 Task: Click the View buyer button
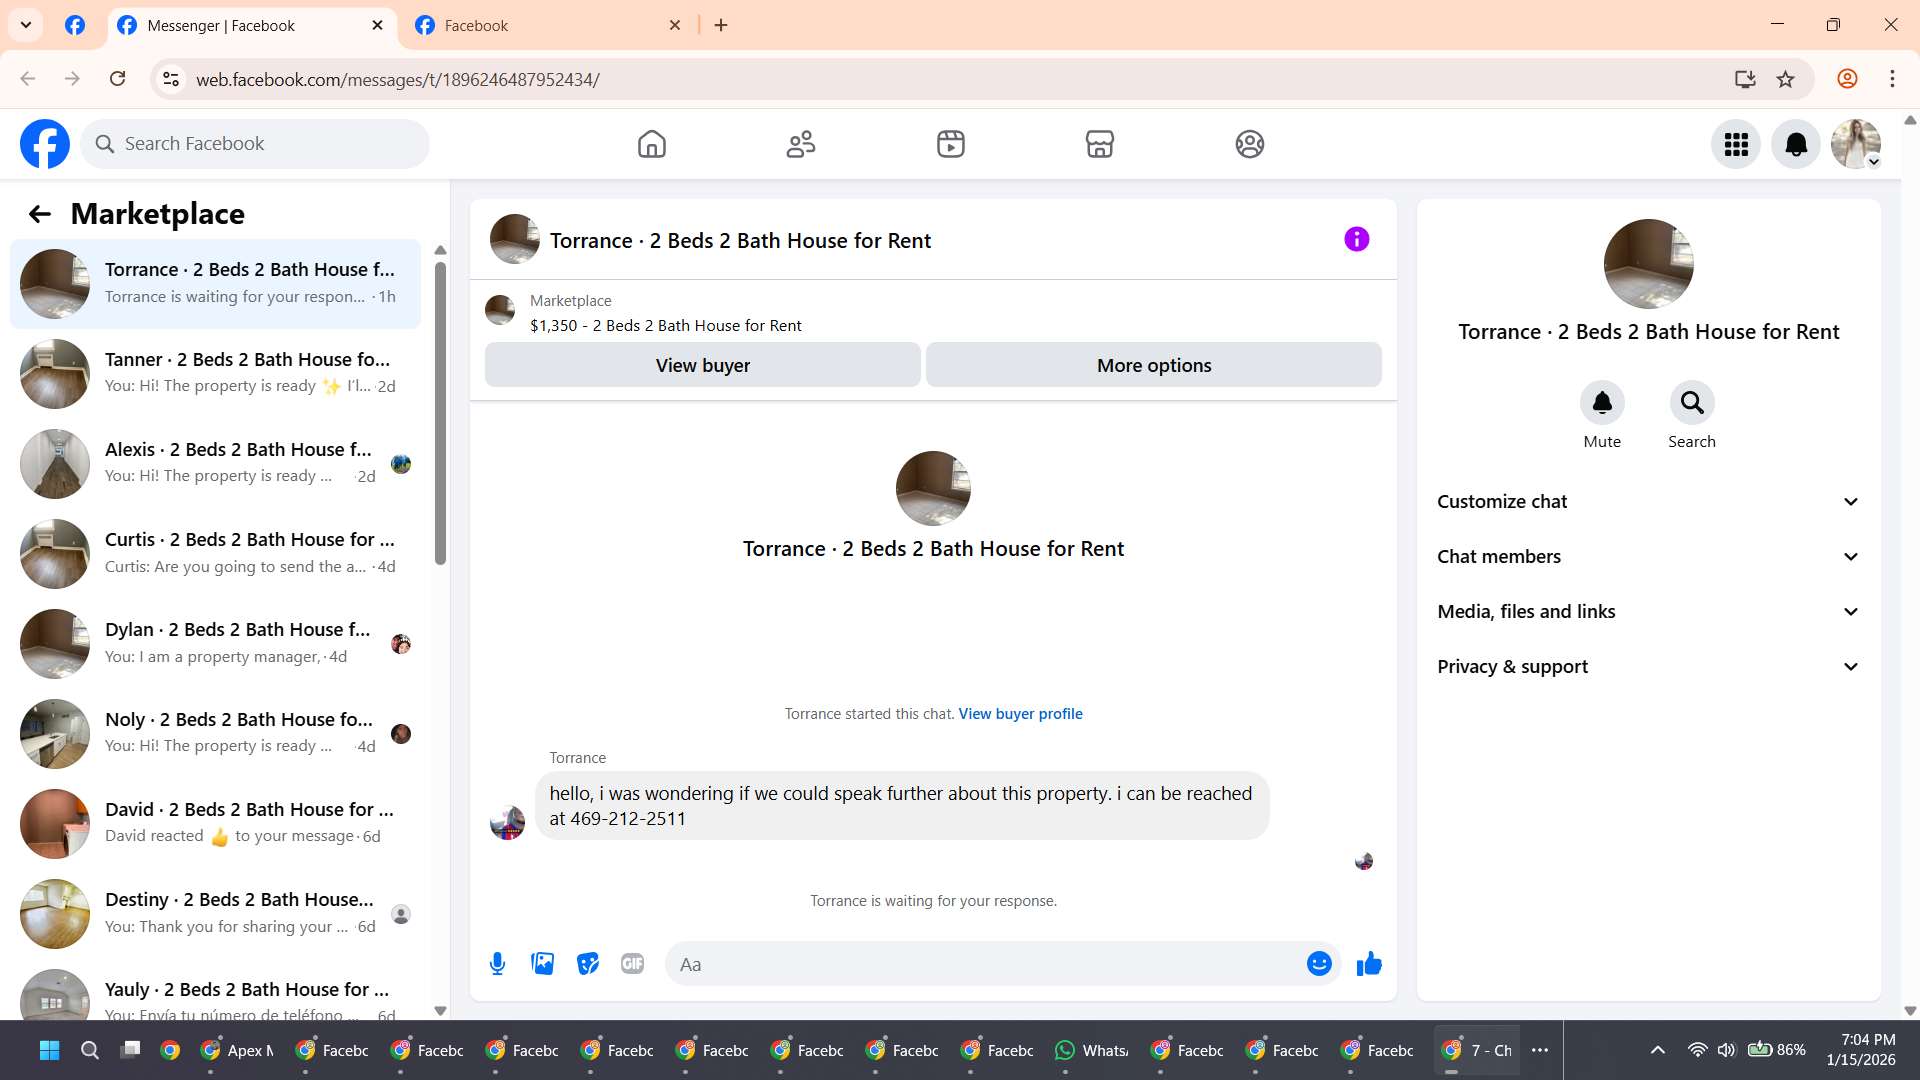[702, 365]
